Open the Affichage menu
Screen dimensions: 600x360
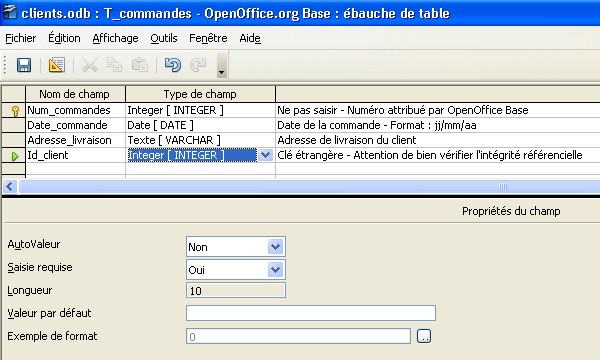(x=115, y=38)
